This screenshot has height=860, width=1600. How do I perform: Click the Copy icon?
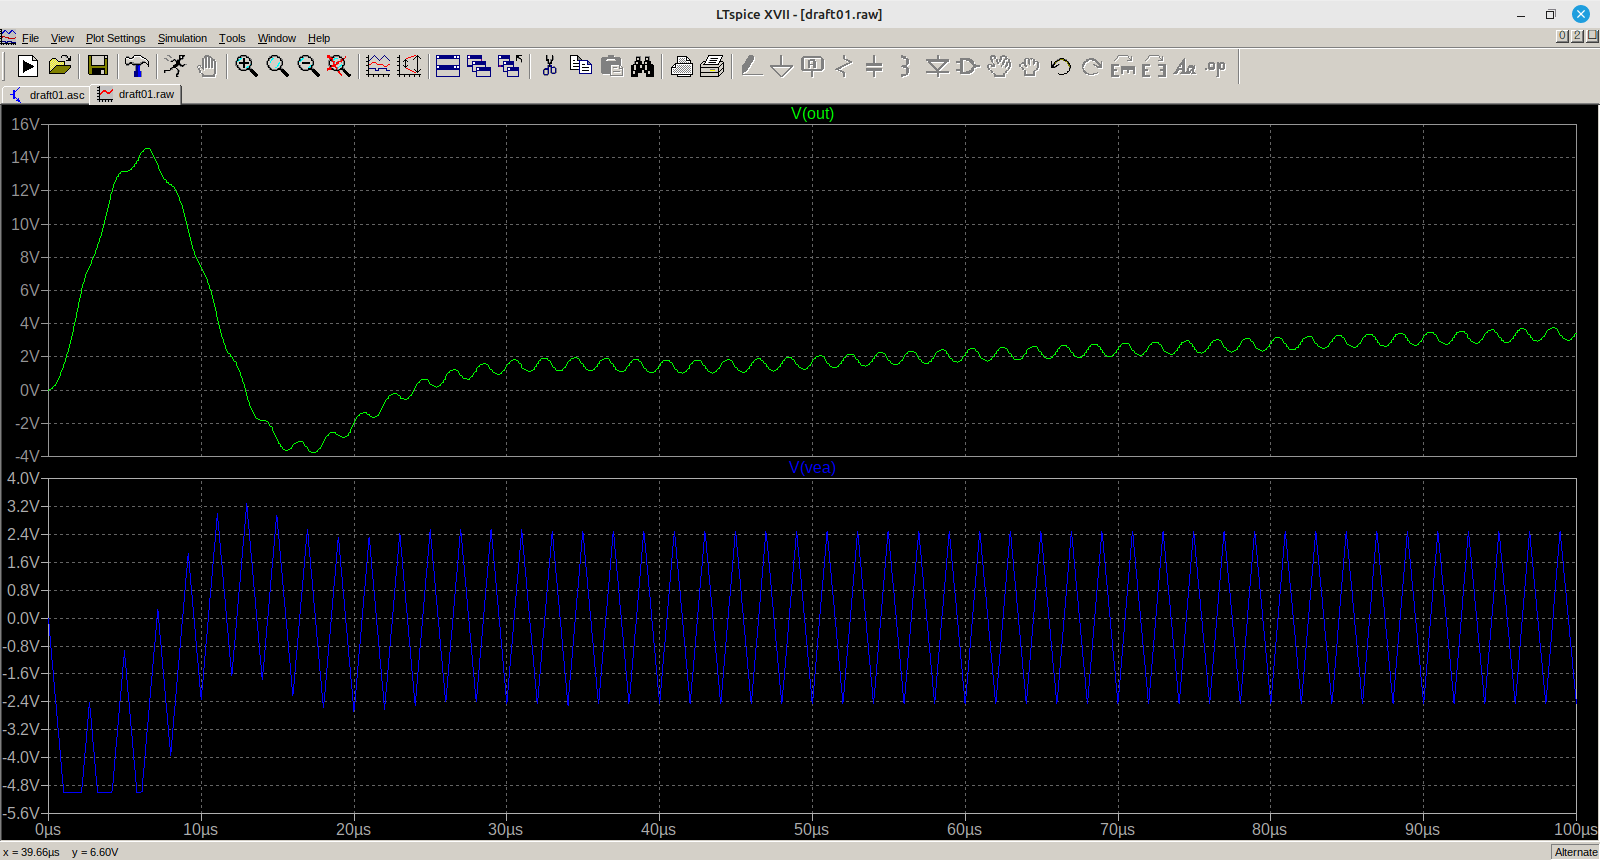pos(581,66)
